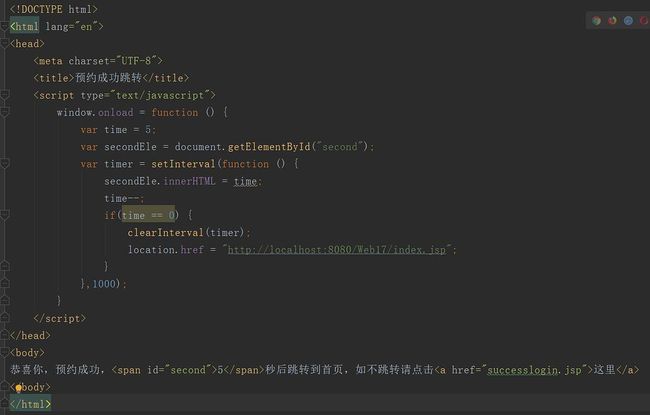Click the setInterval function call
650x415 pixels.
point(183,164)
